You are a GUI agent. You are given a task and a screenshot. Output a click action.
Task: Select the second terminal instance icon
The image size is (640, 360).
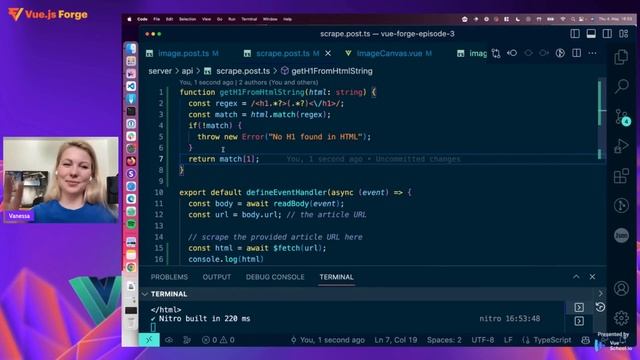579,321
